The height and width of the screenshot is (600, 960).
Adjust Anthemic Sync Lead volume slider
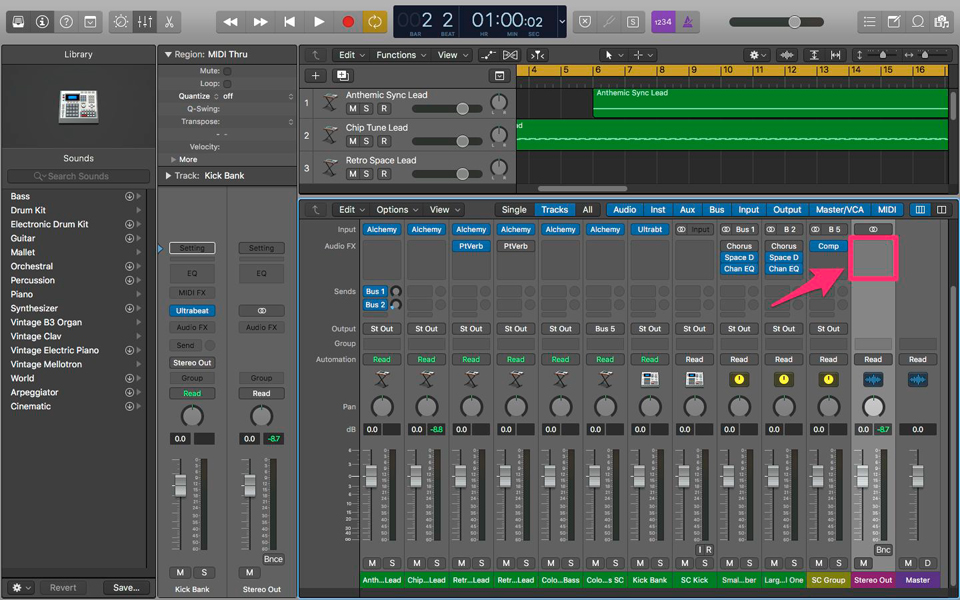pos(462,108)
